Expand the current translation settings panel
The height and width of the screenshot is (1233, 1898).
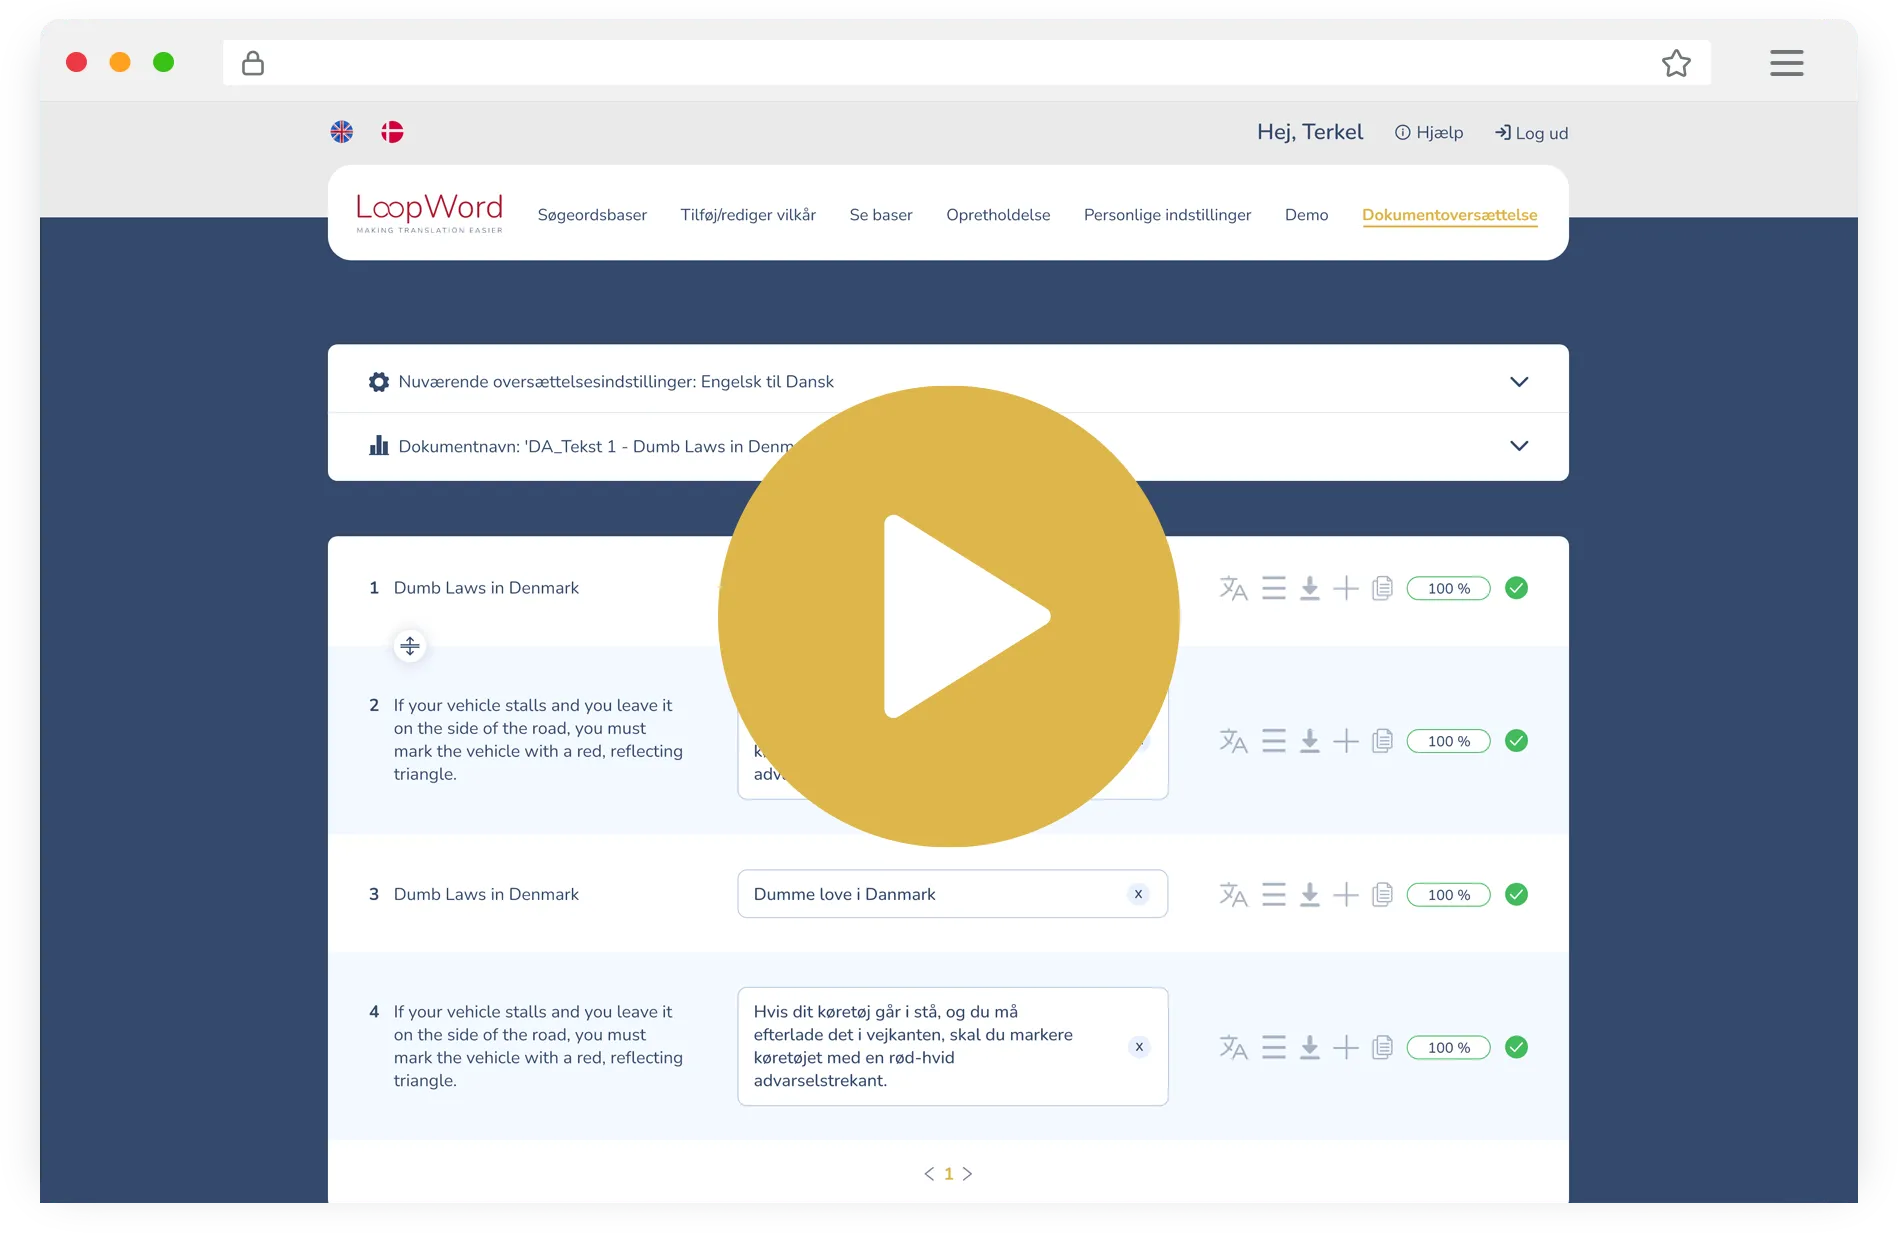(x=1518, y=382)
